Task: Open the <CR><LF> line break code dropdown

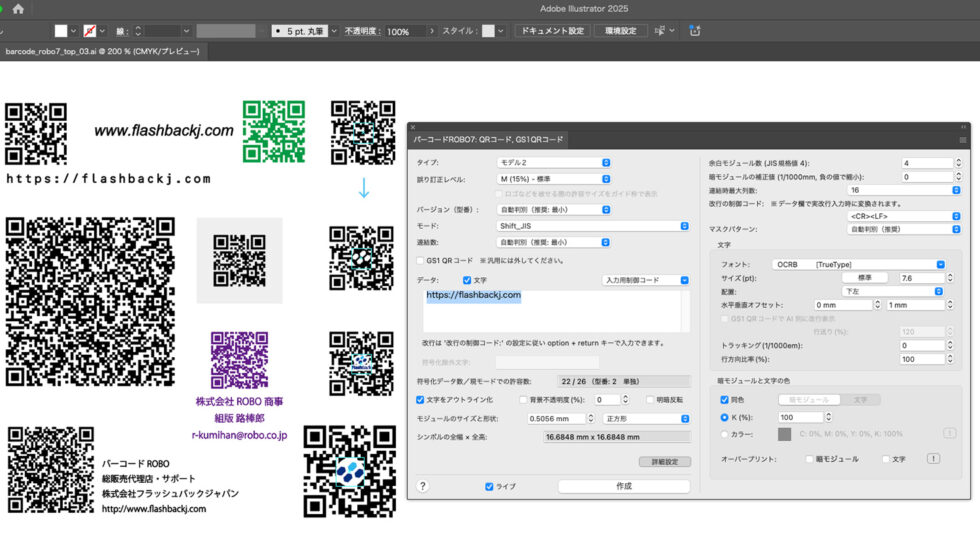Action: point(904,216)
